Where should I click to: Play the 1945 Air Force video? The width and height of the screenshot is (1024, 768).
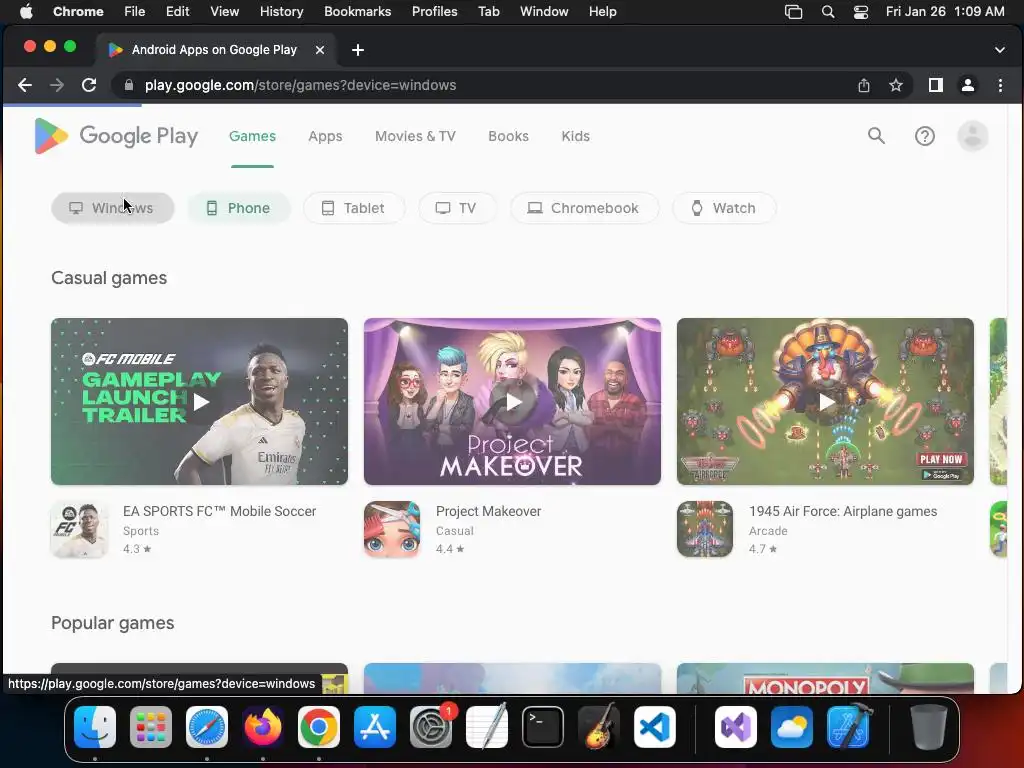[826, 402]
